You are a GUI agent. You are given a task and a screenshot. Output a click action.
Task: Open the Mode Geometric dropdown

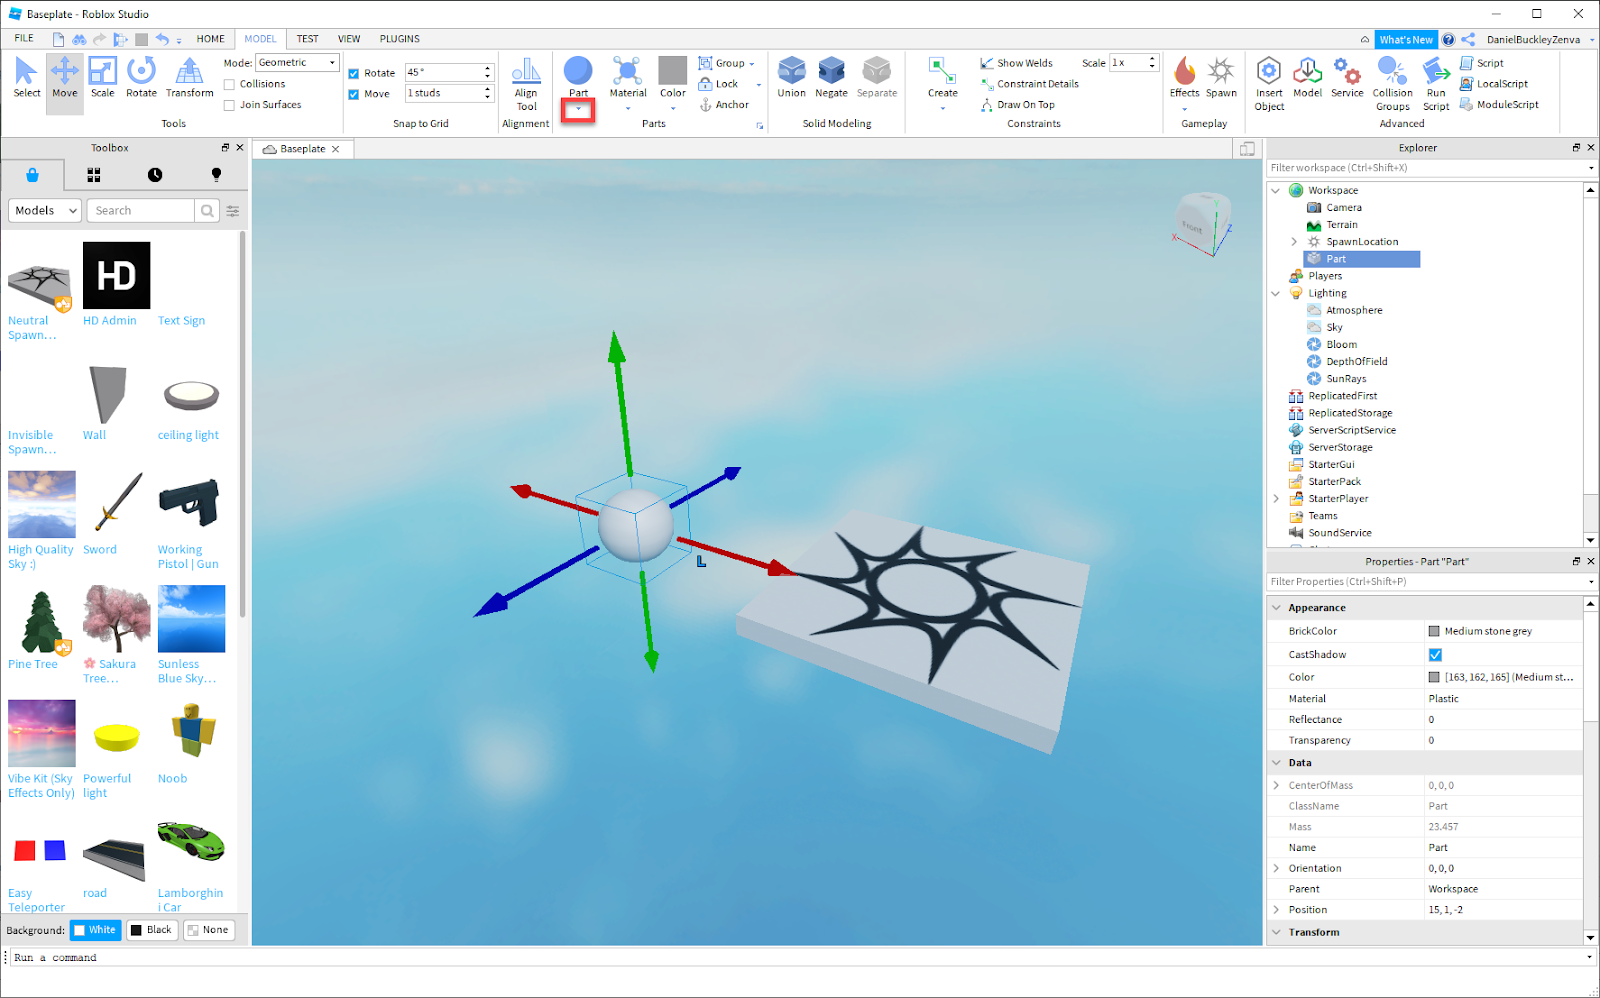[x=298, y=63]
